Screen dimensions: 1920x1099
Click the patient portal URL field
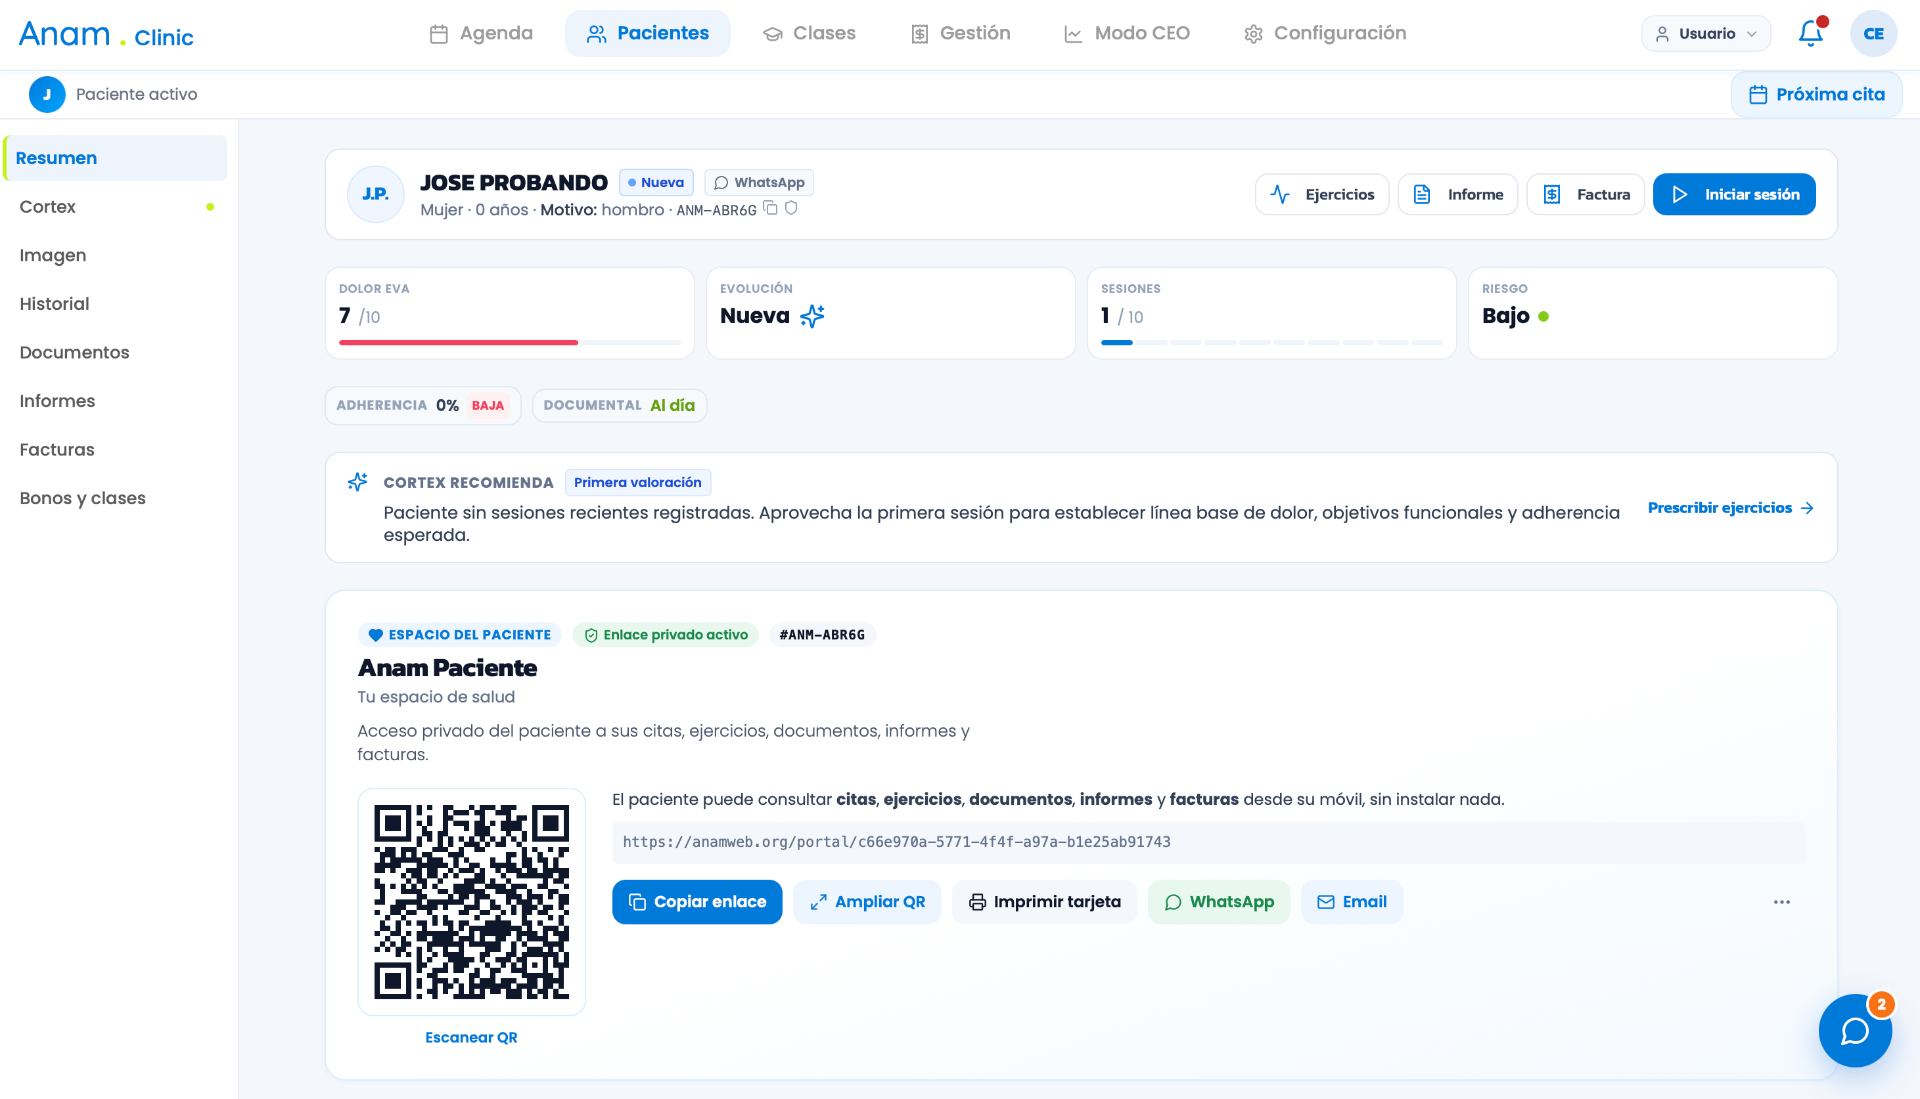tap(1208, 842)
